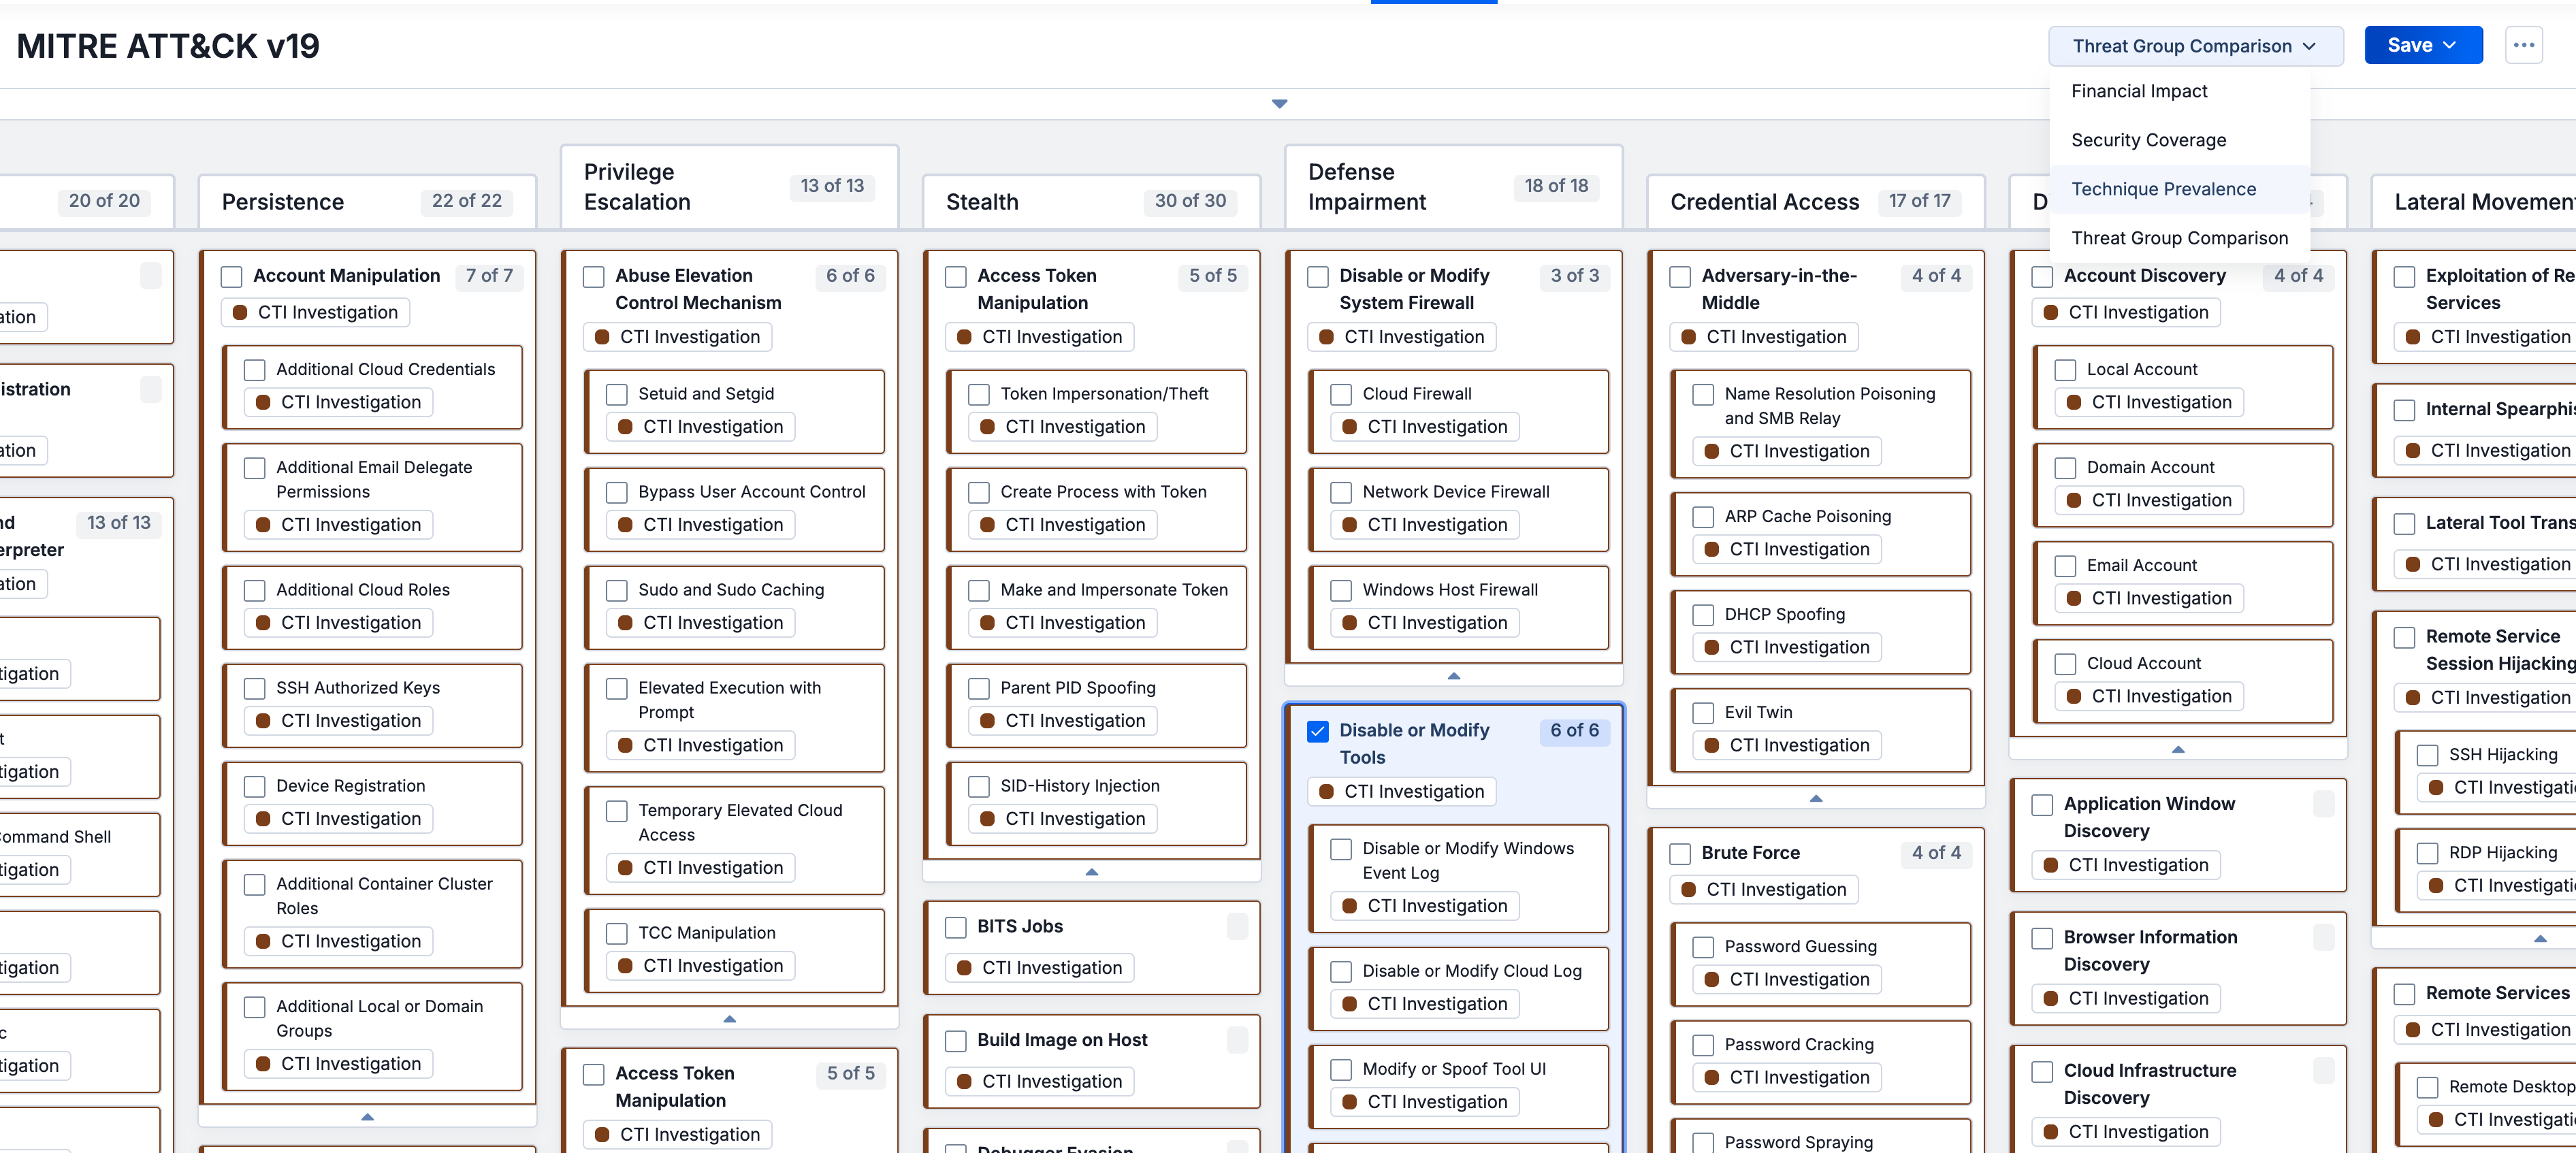Tick Bypass User Account Control checkbox

[x=617, y=493]
